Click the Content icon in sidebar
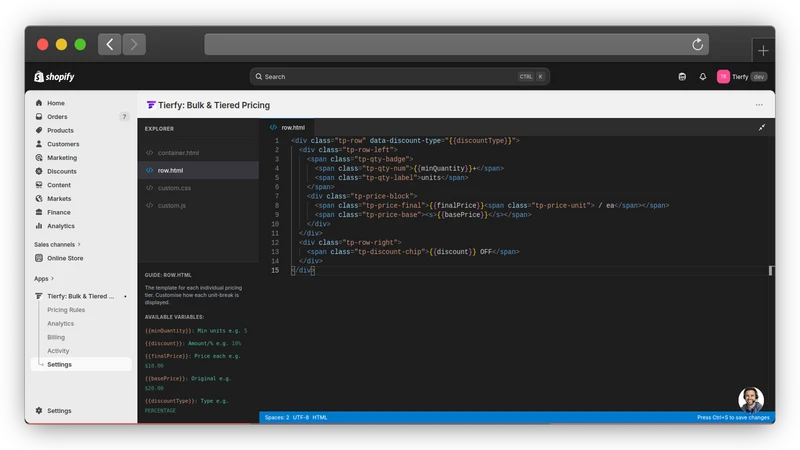 tap(39, 185)
